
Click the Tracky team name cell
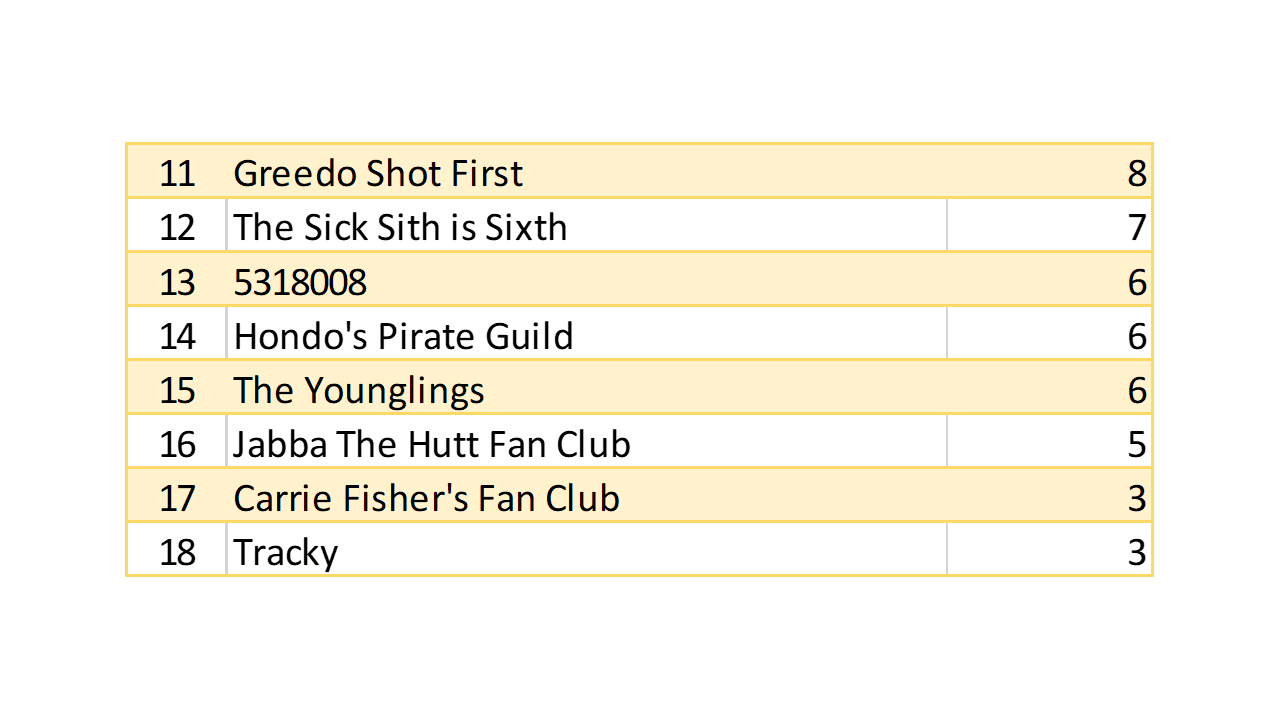(286, 552)
